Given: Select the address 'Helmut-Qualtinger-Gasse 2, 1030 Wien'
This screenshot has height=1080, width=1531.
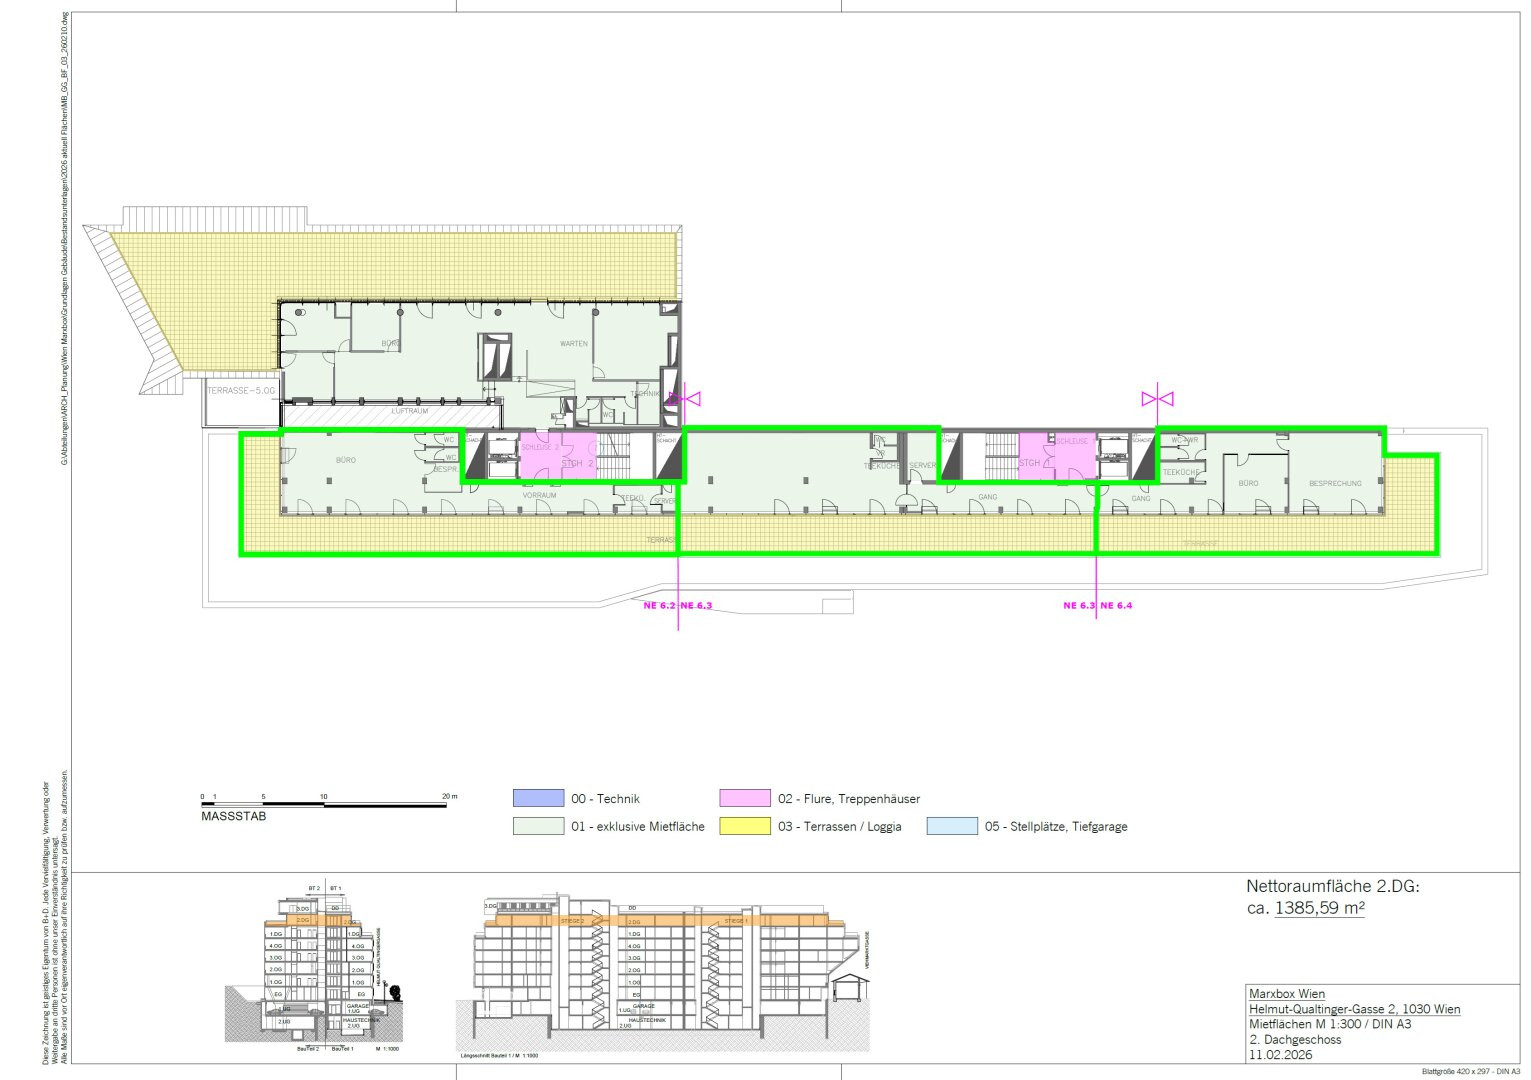Looking at the screenshot, I should point(1355,1009).
